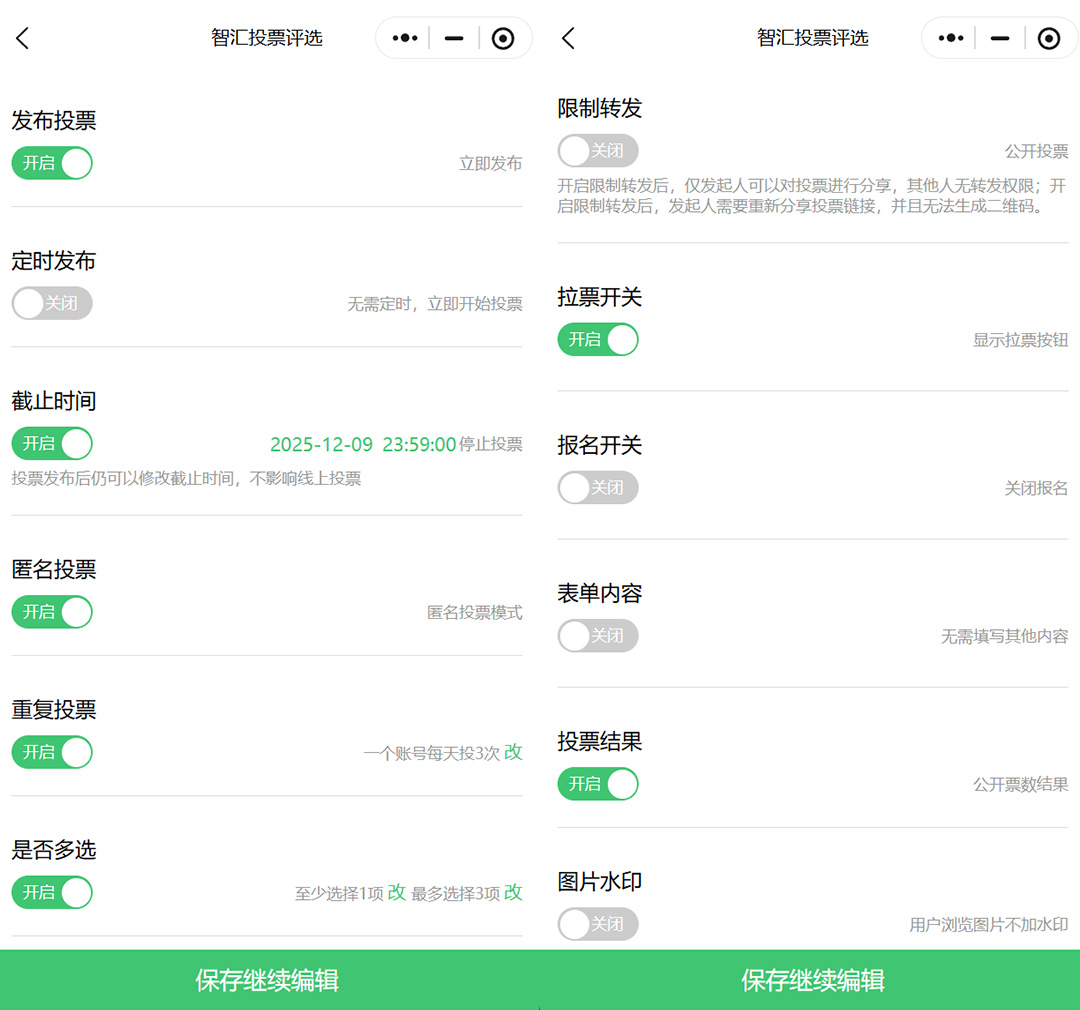Enable the 限制转发 toggle
The height and width of the screenshot is (1010, 1080).
click(x=597, y=151)
